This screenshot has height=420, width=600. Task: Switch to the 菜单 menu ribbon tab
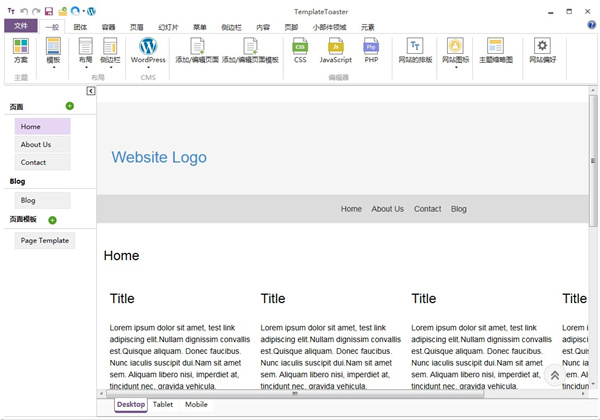(200, 27)
